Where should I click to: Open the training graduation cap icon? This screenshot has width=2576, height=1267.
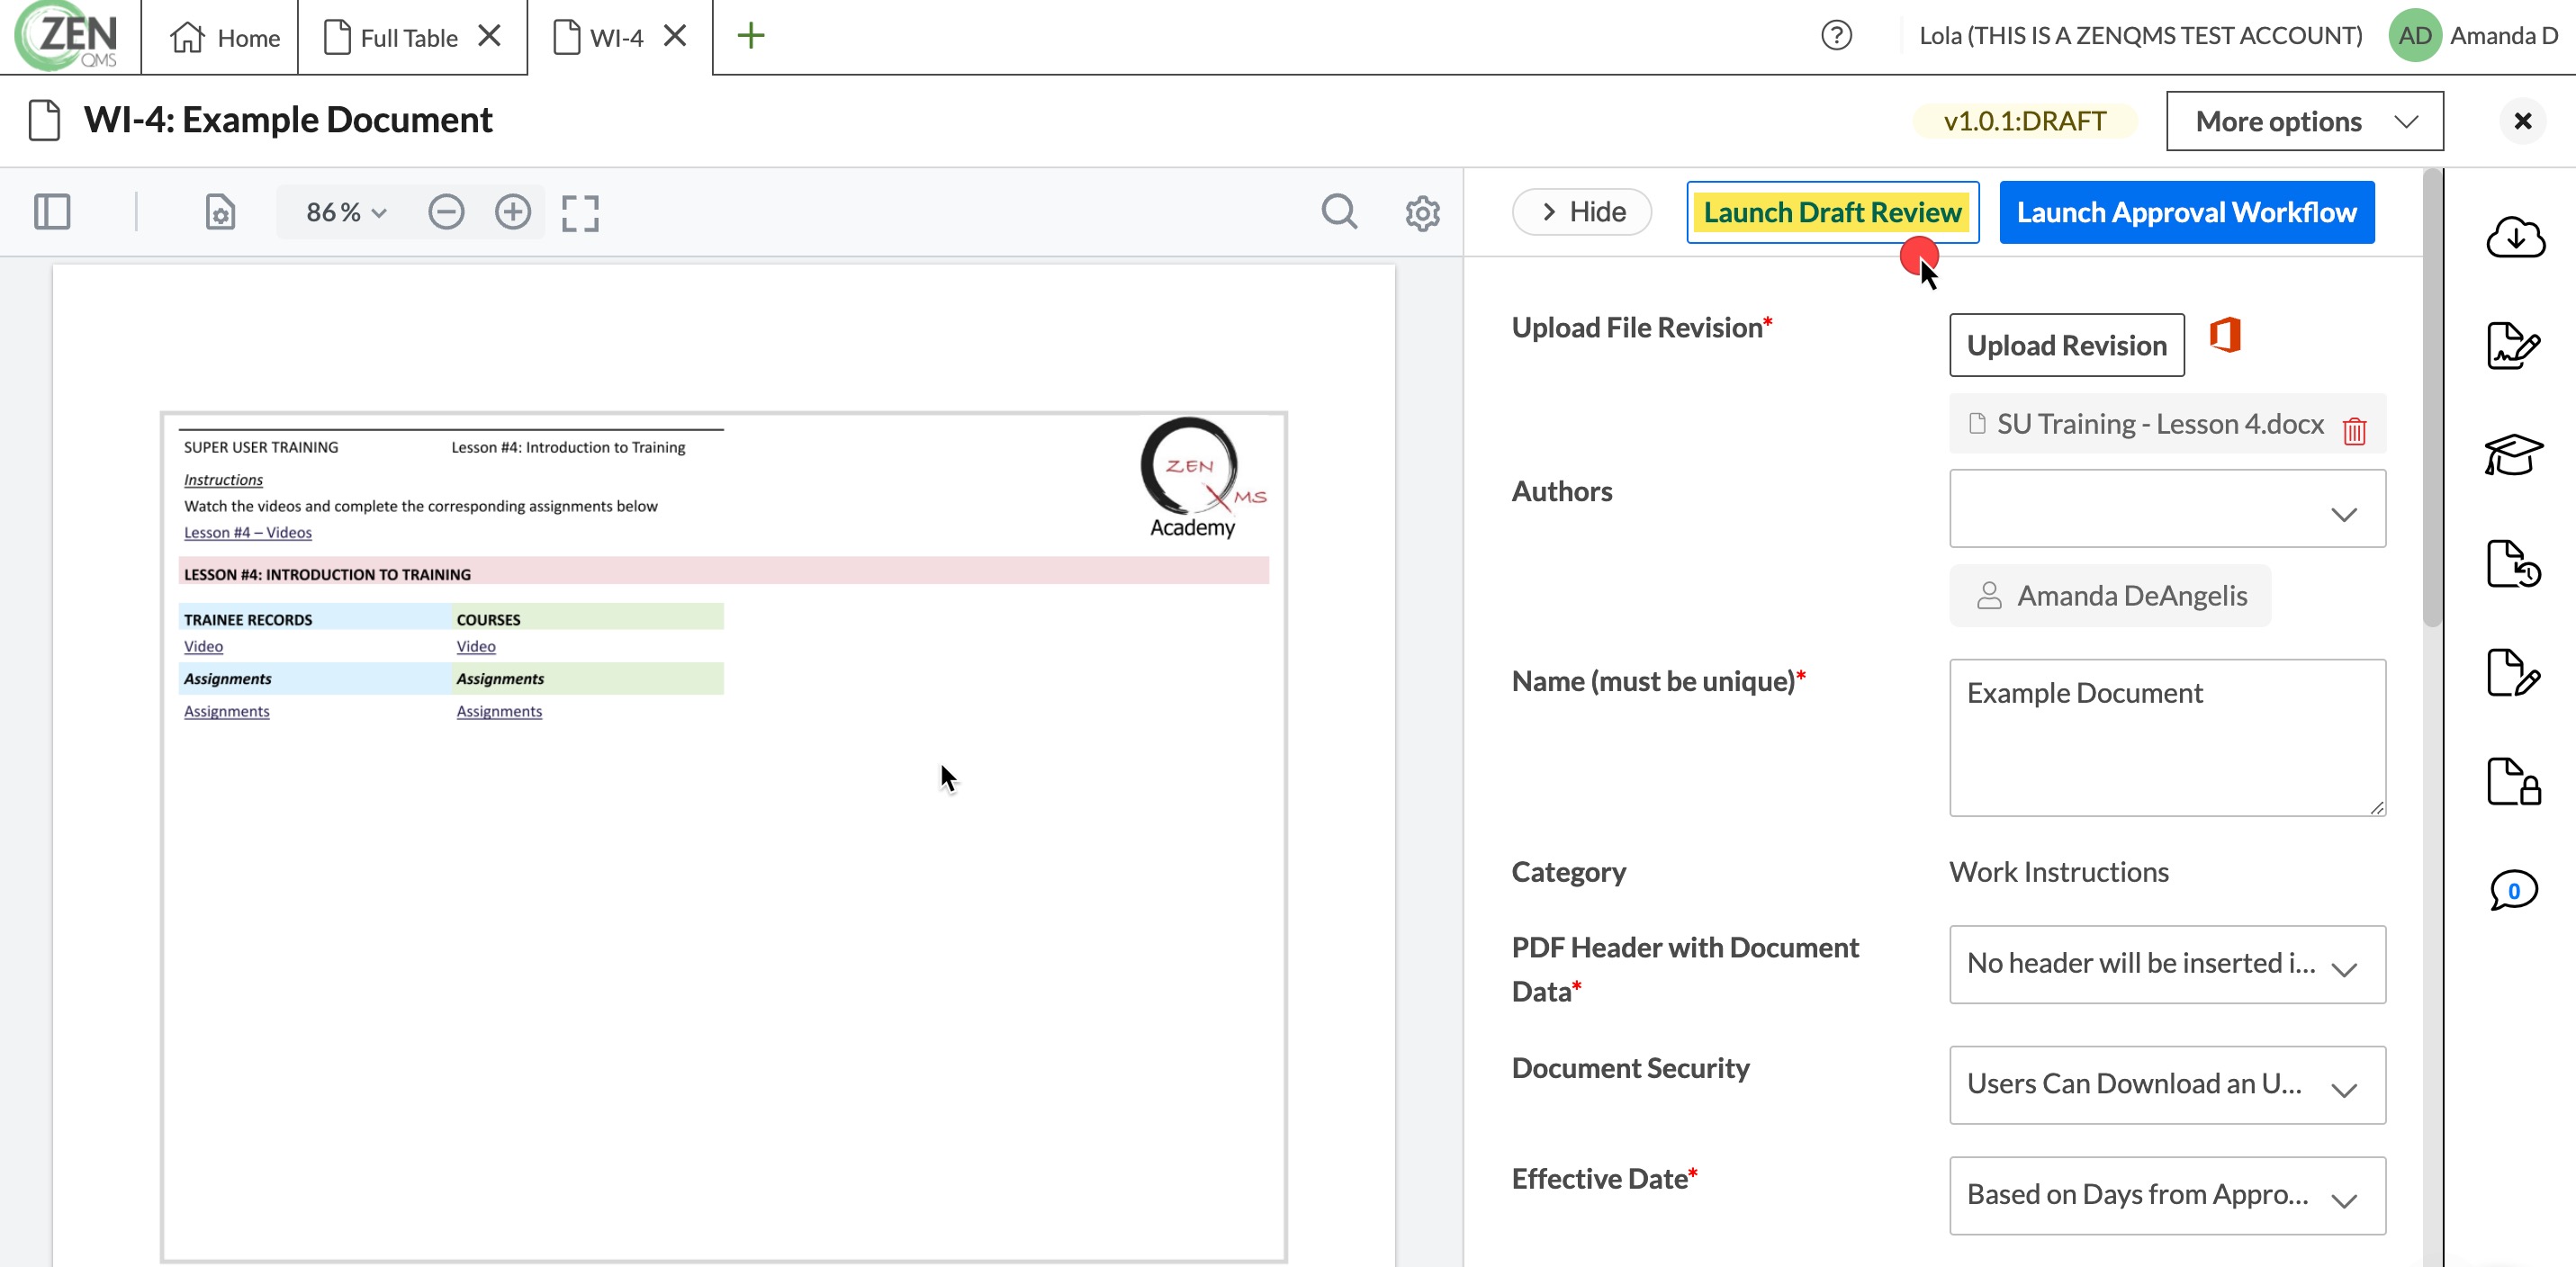(x=2514, y=455)
